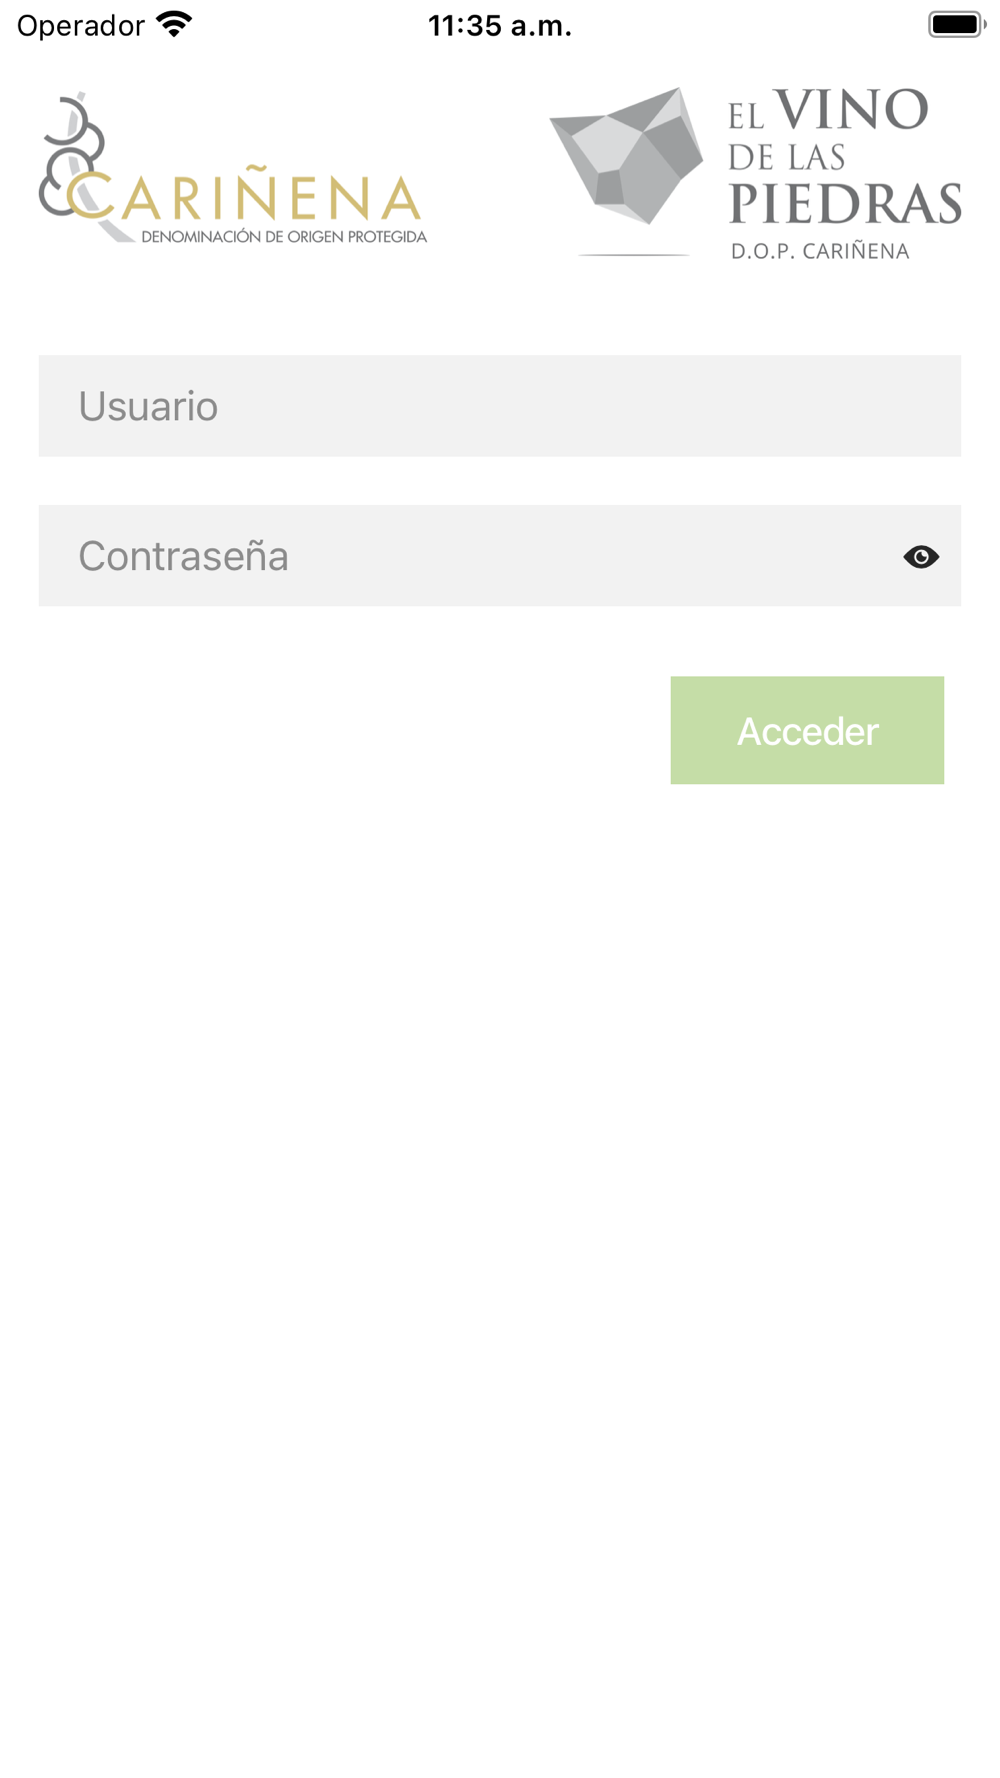1000x1778 pixels.
Task: Tap the battery icon in status bar
Action: (957, 25)
